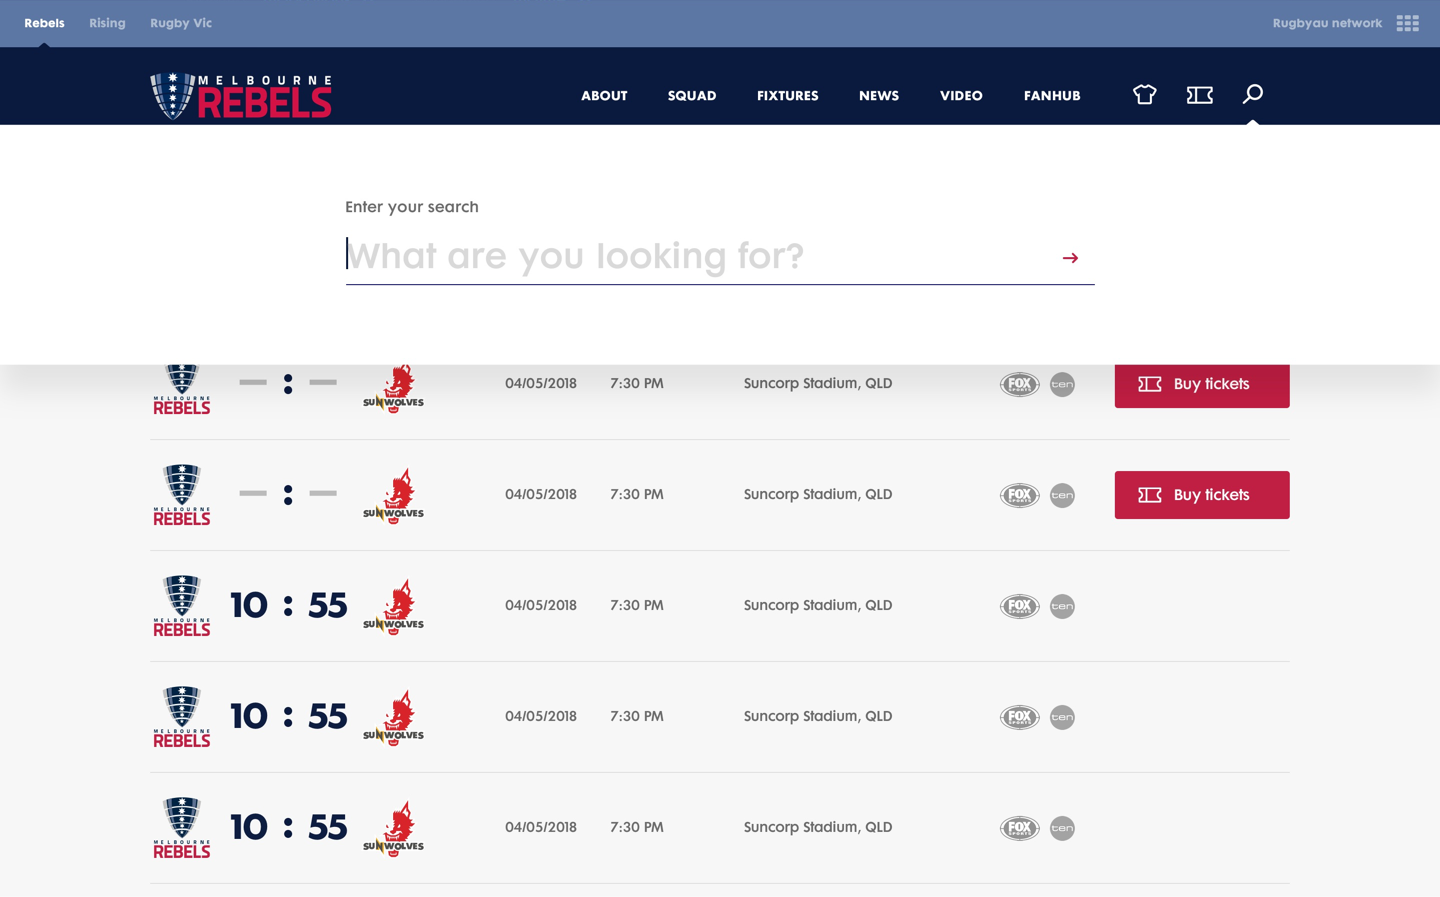The image size is (1440, 897).
Task: Open the tickets icon in header
Action: tap(1199, 95)
